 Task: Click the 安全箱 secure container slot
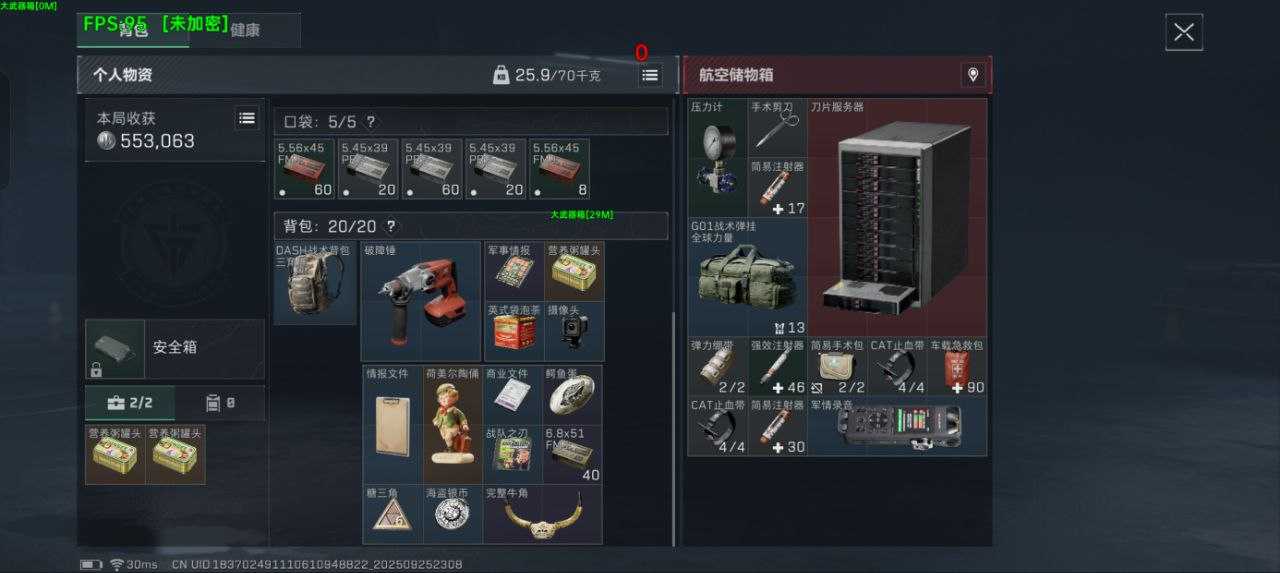click(175, 348)
